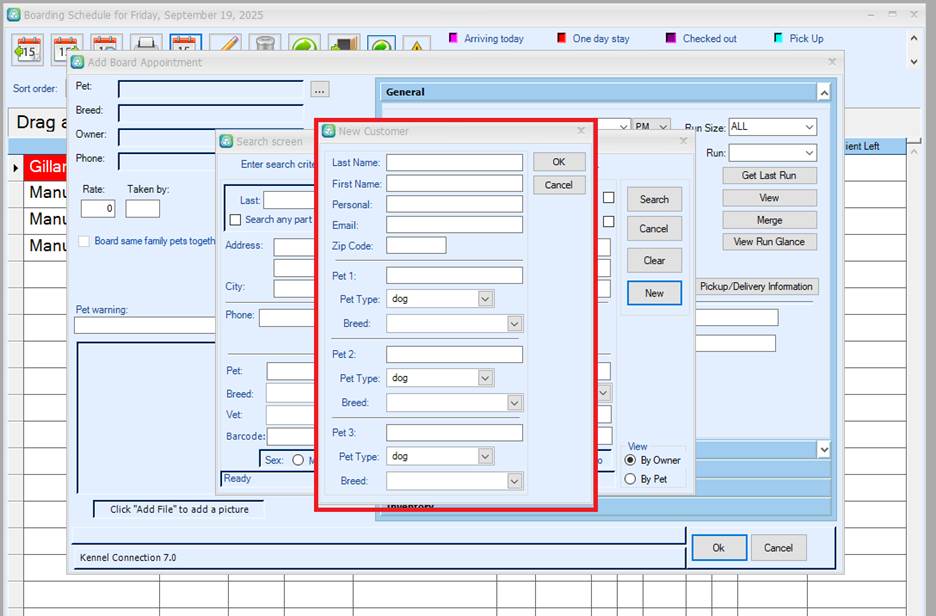Click the previous day calendar icon

pyautogui.click(x=29, y=47)
